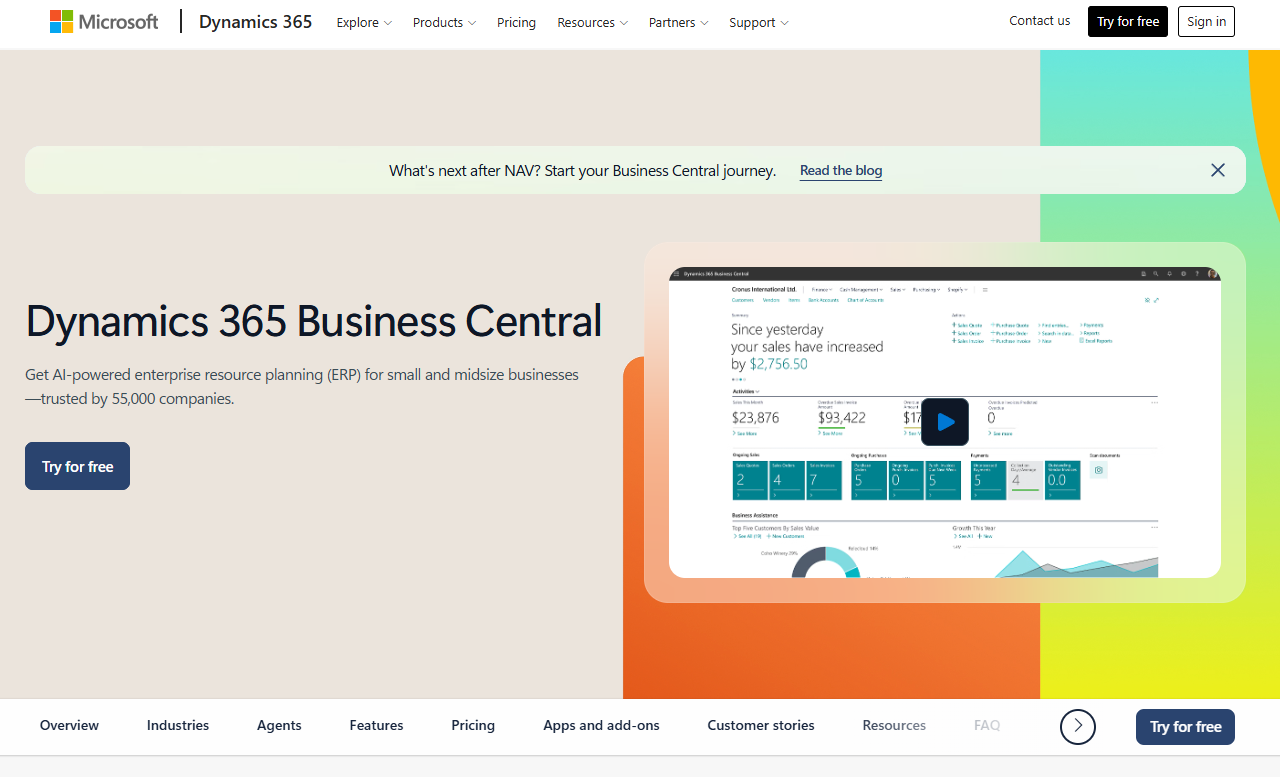Click bottom bar Try for free button
This screenshot has width=1280, height=777.
tap(1185, 727)
